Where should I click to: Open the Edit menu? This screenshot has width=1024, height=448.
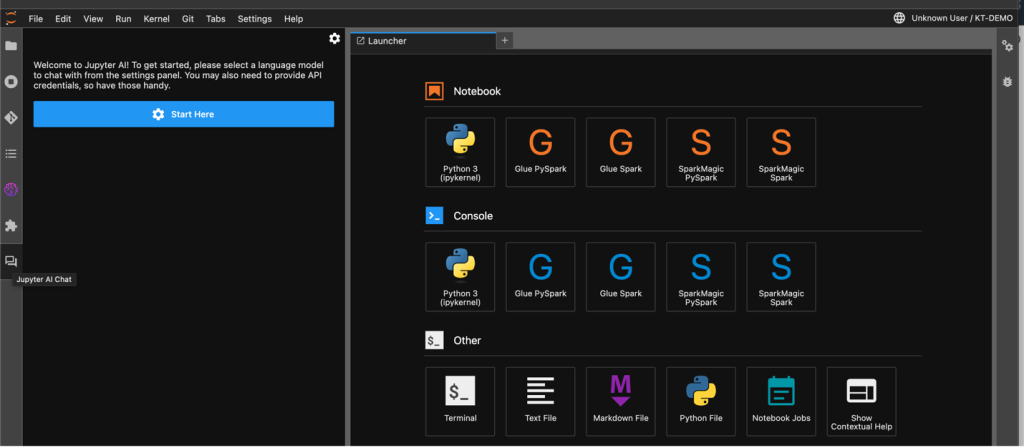coord(63,19)
